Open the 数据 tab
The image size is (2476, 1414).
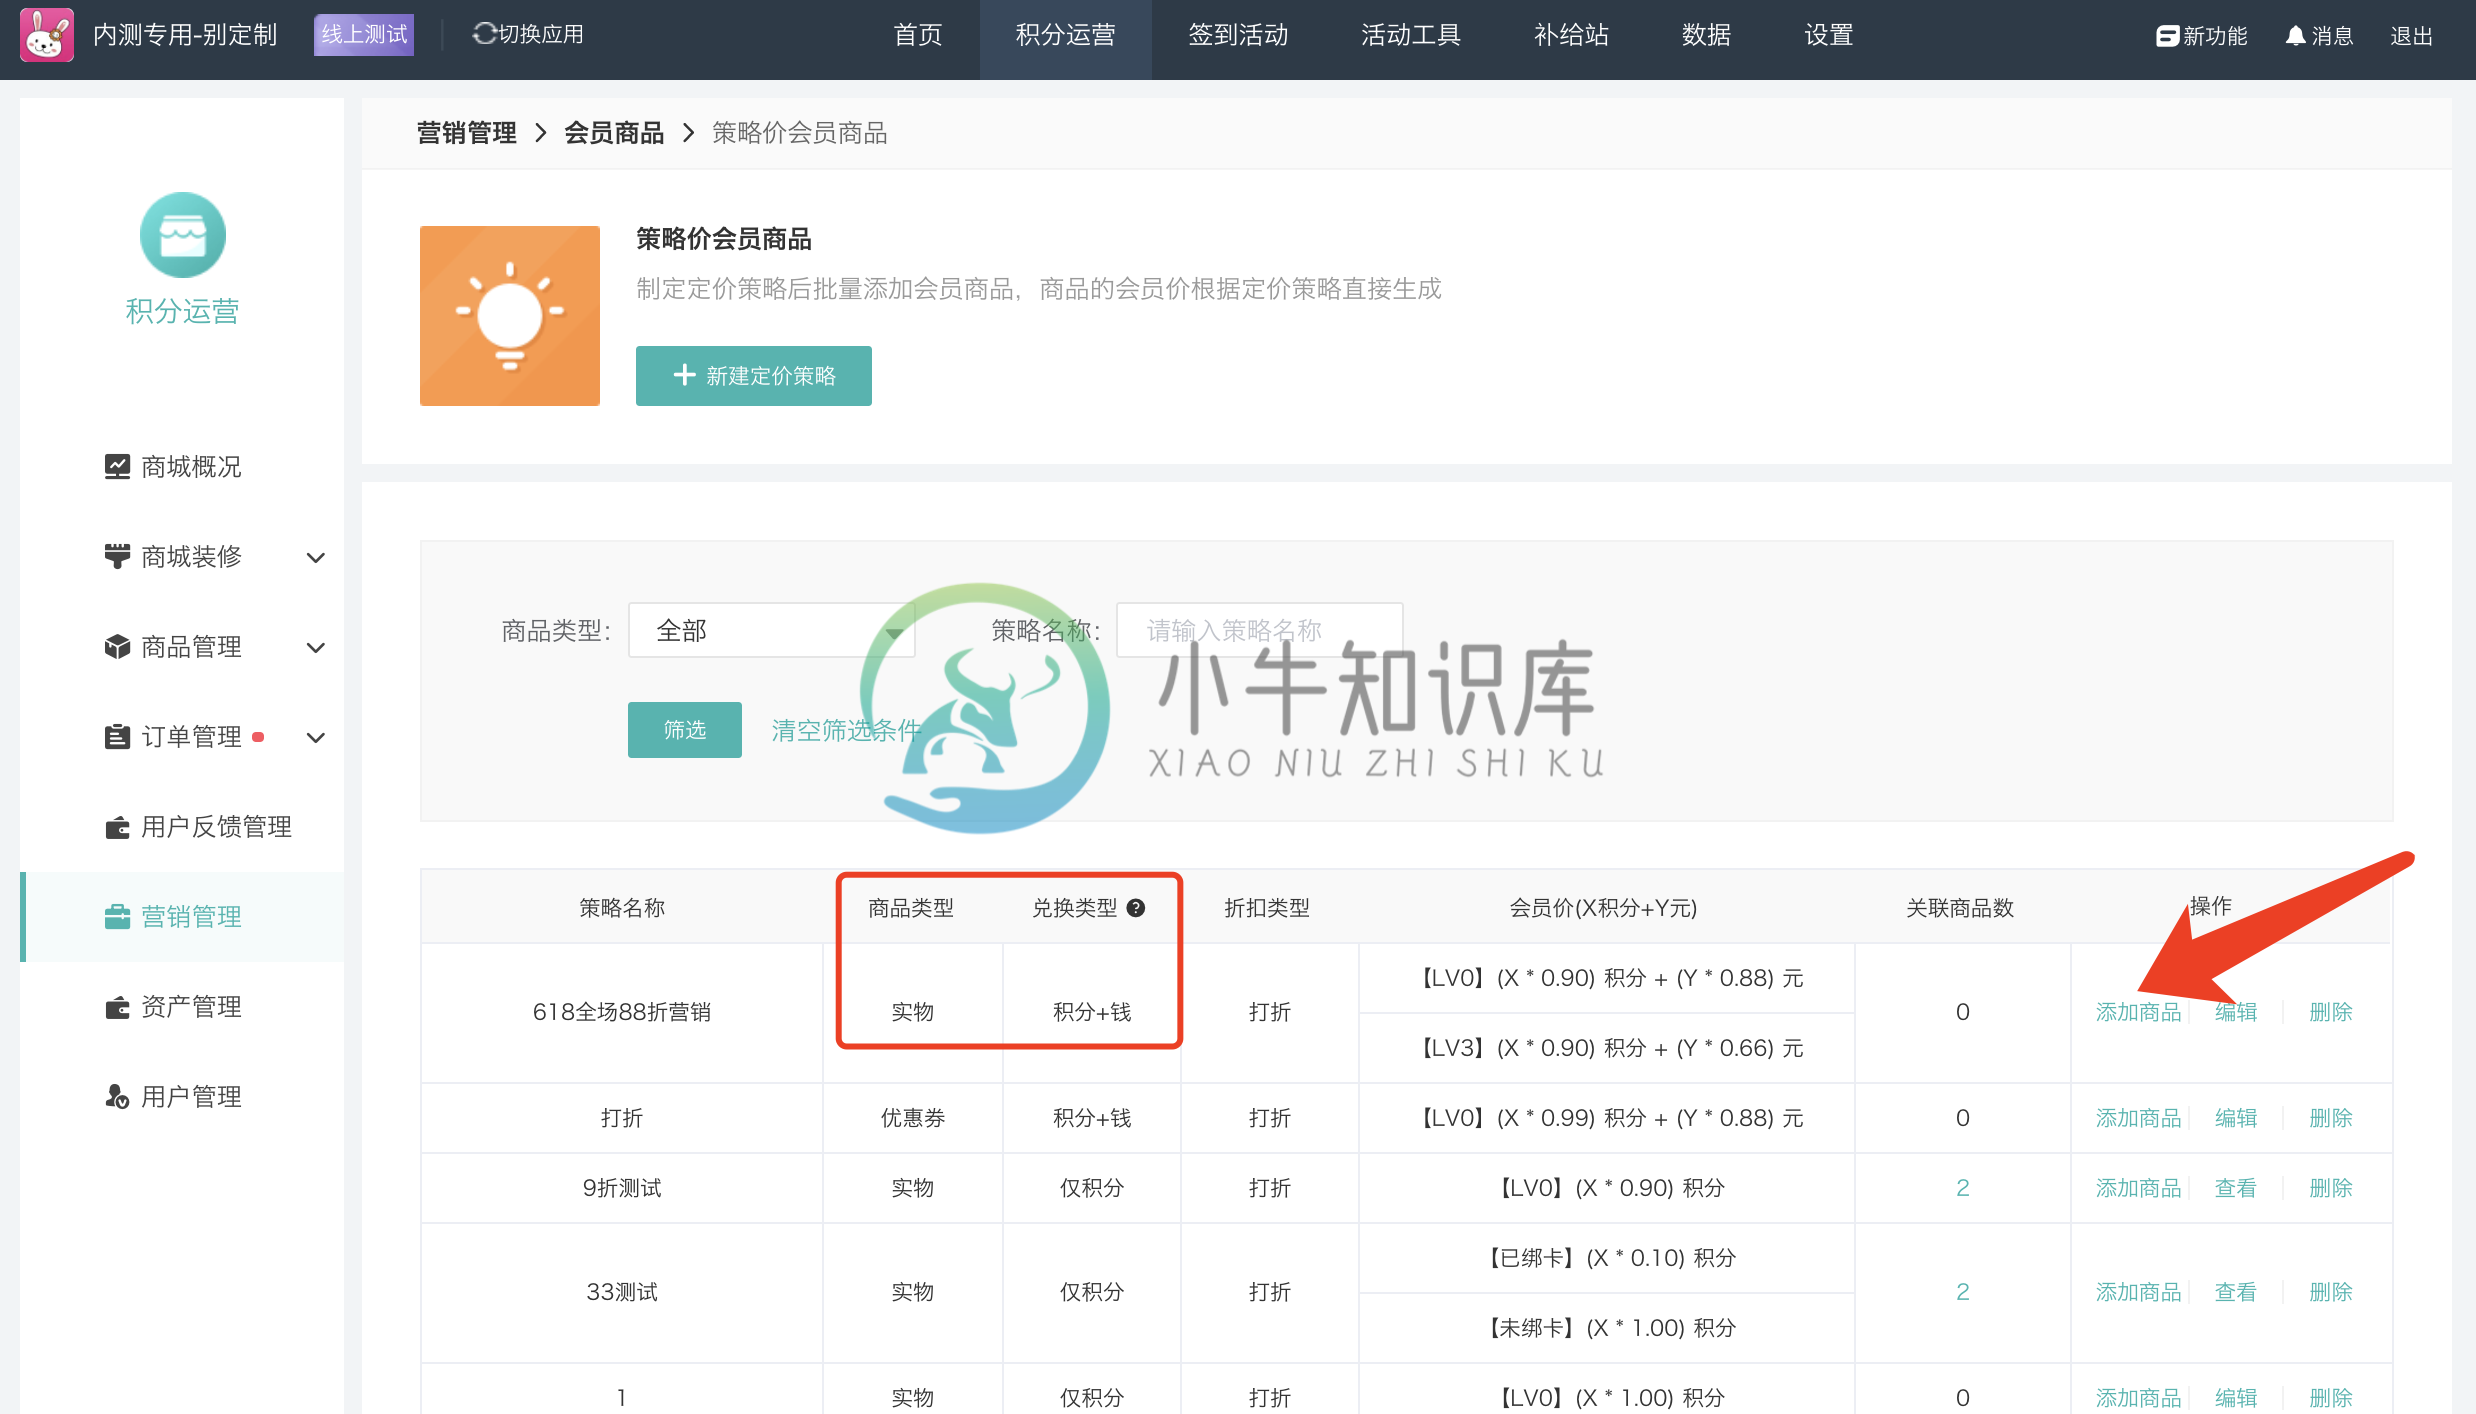pyautogui.click(x=1707, y=35)
